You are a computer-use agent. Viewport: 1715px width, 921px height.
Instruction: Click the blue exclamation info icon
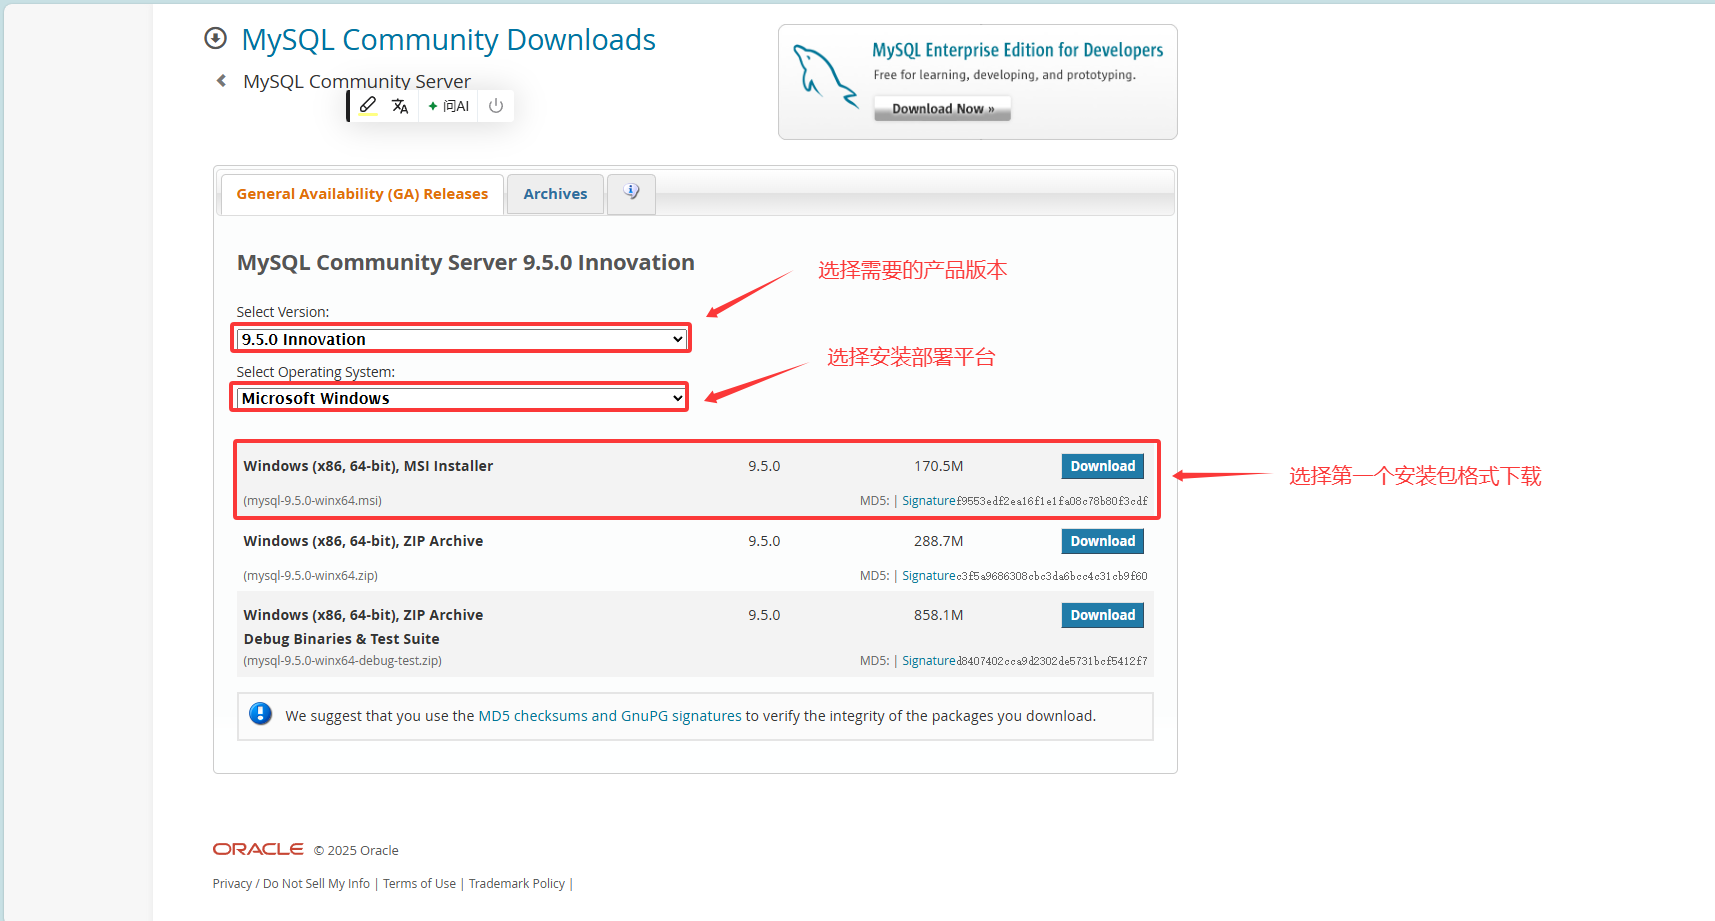coord(260,714)
